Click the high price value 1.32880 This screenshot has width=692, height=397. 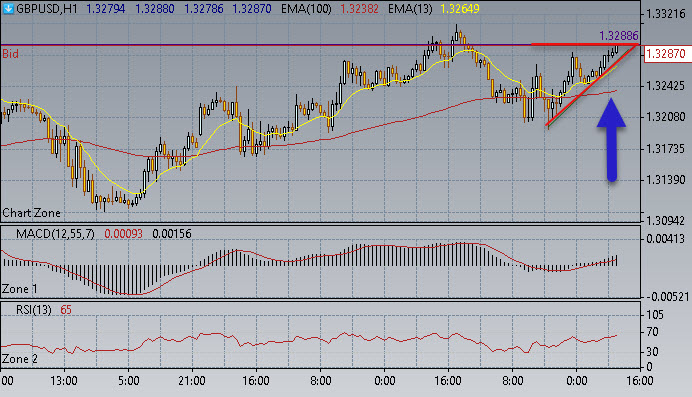click(154, 9)
